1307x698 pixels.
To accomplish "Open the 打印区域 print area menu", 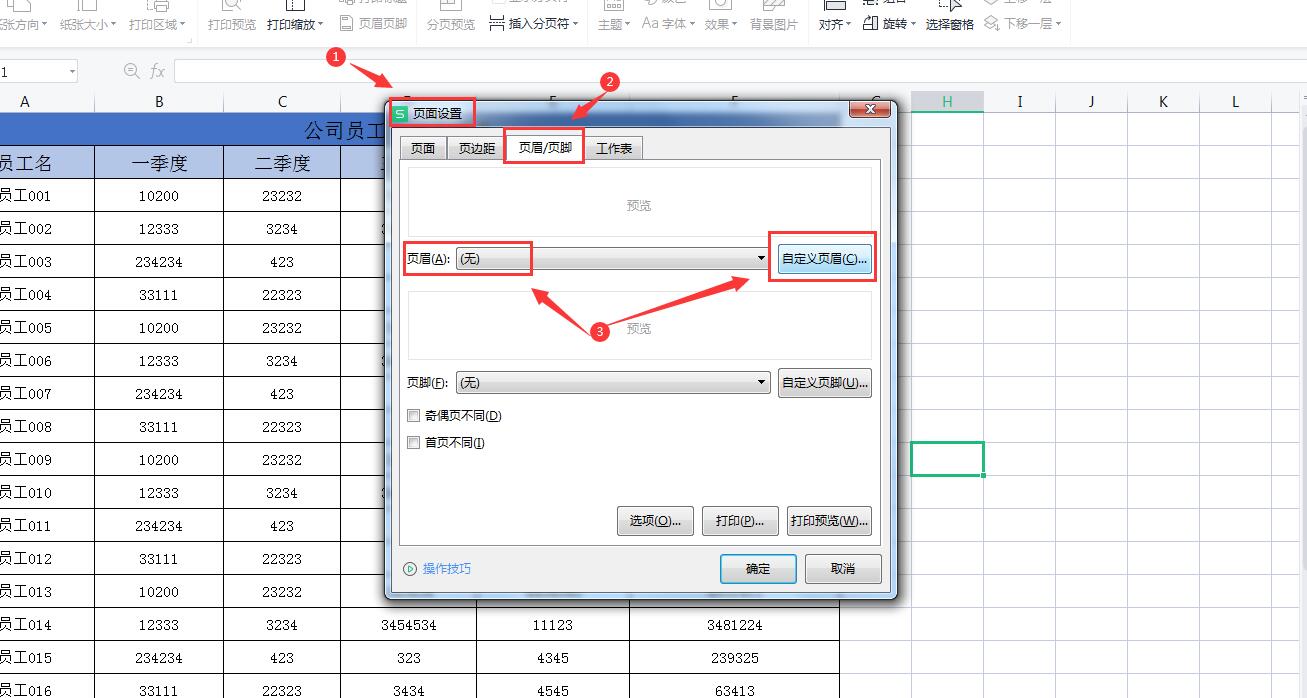I will (158, 24).
